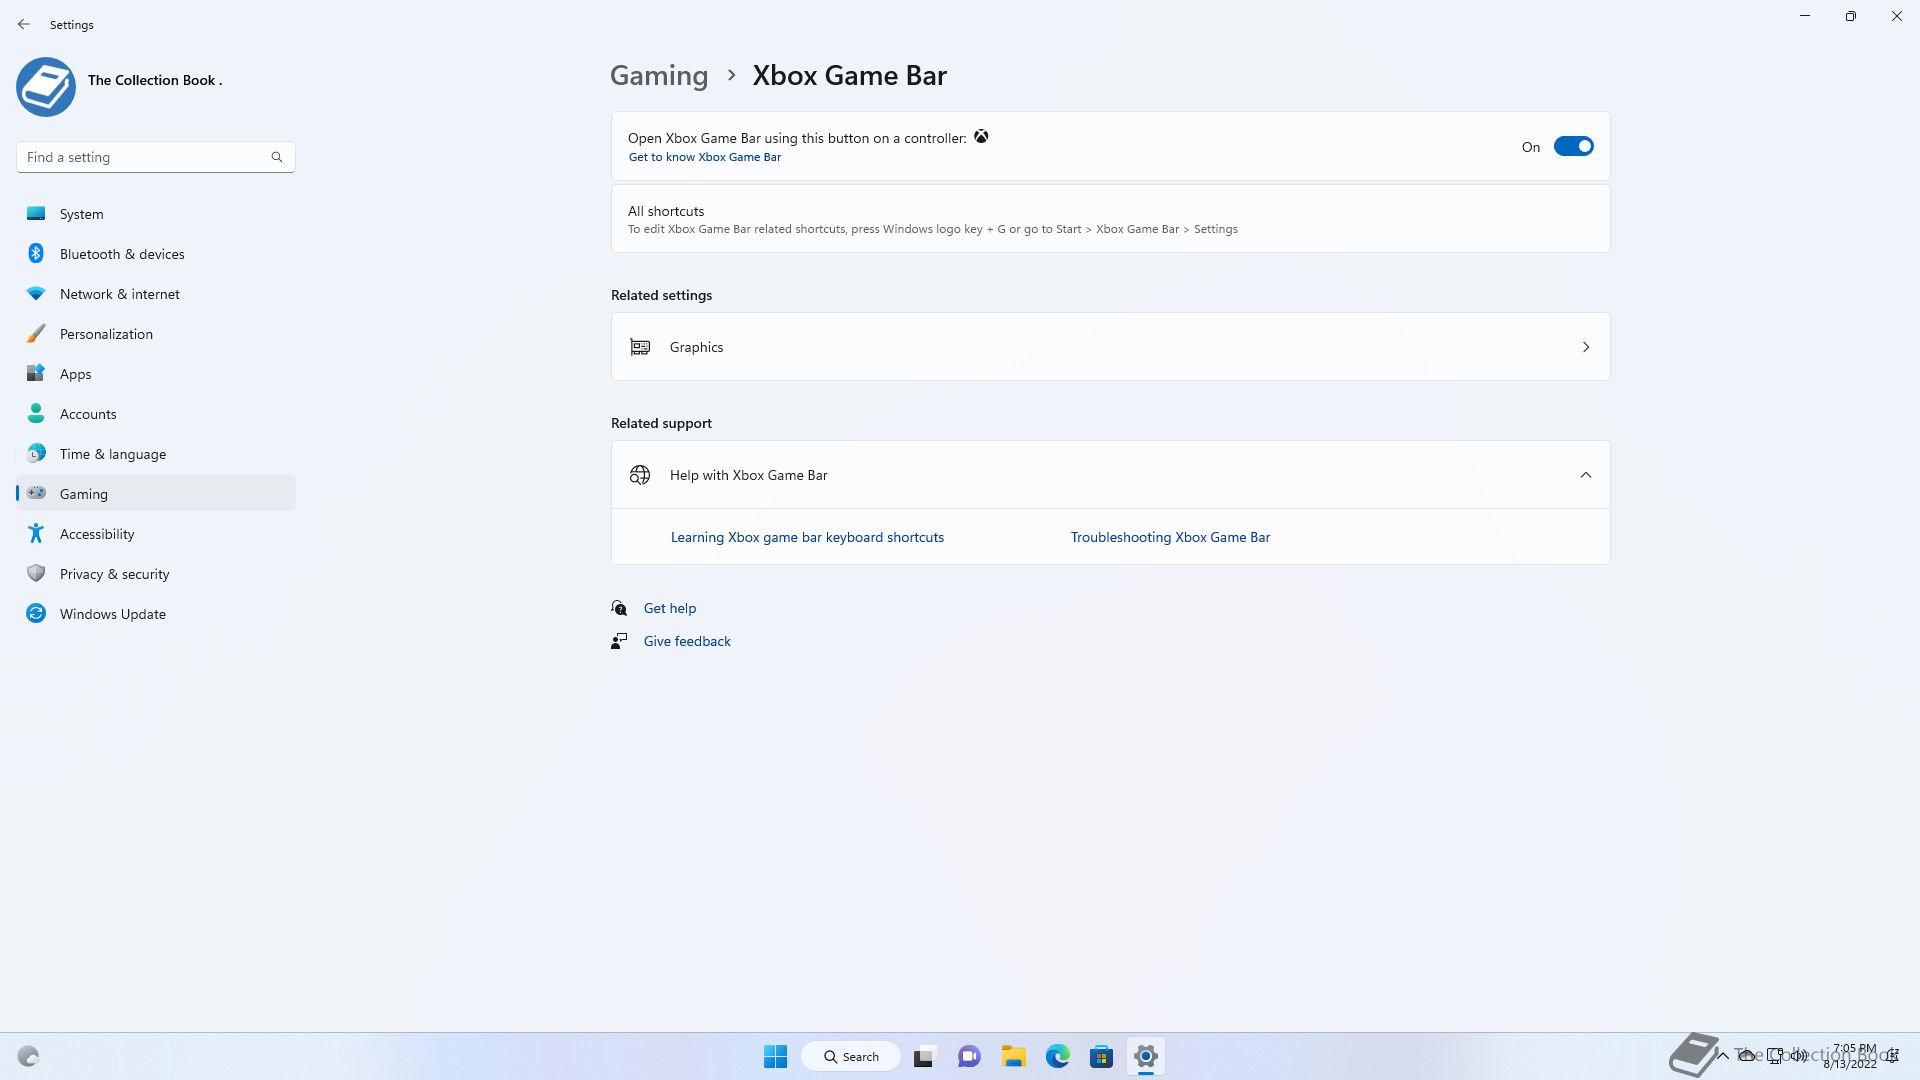
Task: Click the Graphics related setting label
Action: coord(696,347)
